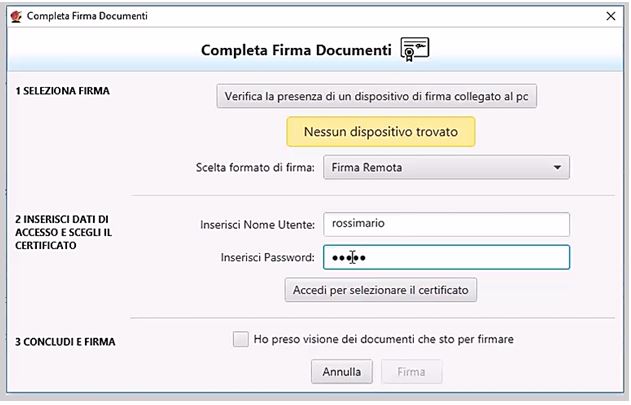Click the yellow Nessun dispositivo trovato banner
631x405 pixels.
coord(380,131)
